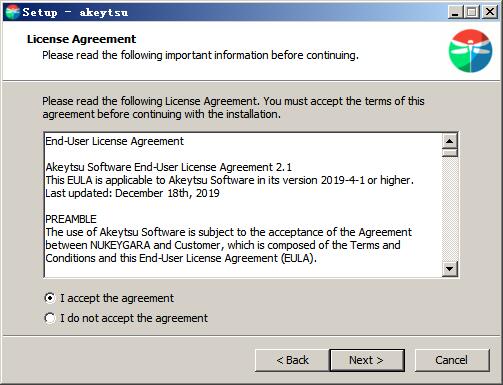Go to the previous step with Back
This screenshot has height=385, width=503.
point(292,360)
